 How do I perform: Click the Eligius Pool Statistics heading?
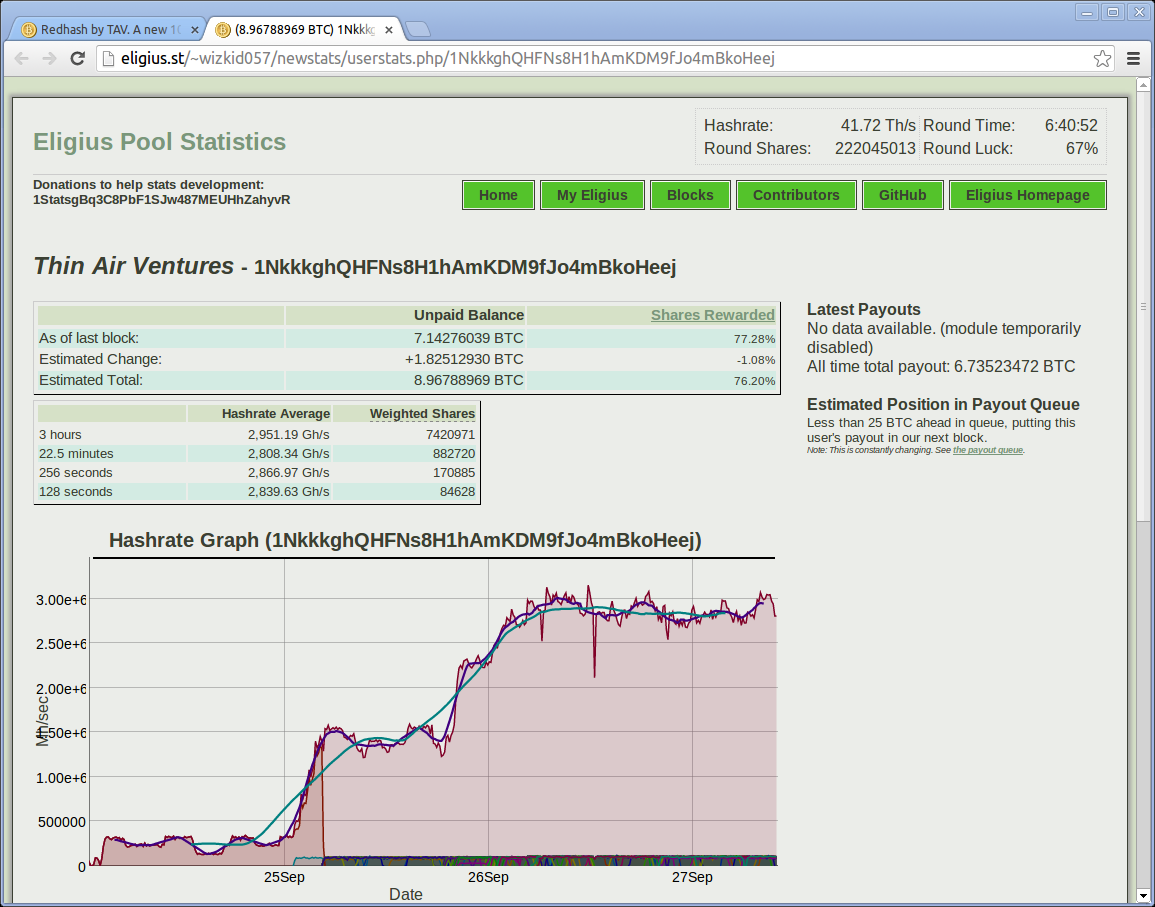159,141
